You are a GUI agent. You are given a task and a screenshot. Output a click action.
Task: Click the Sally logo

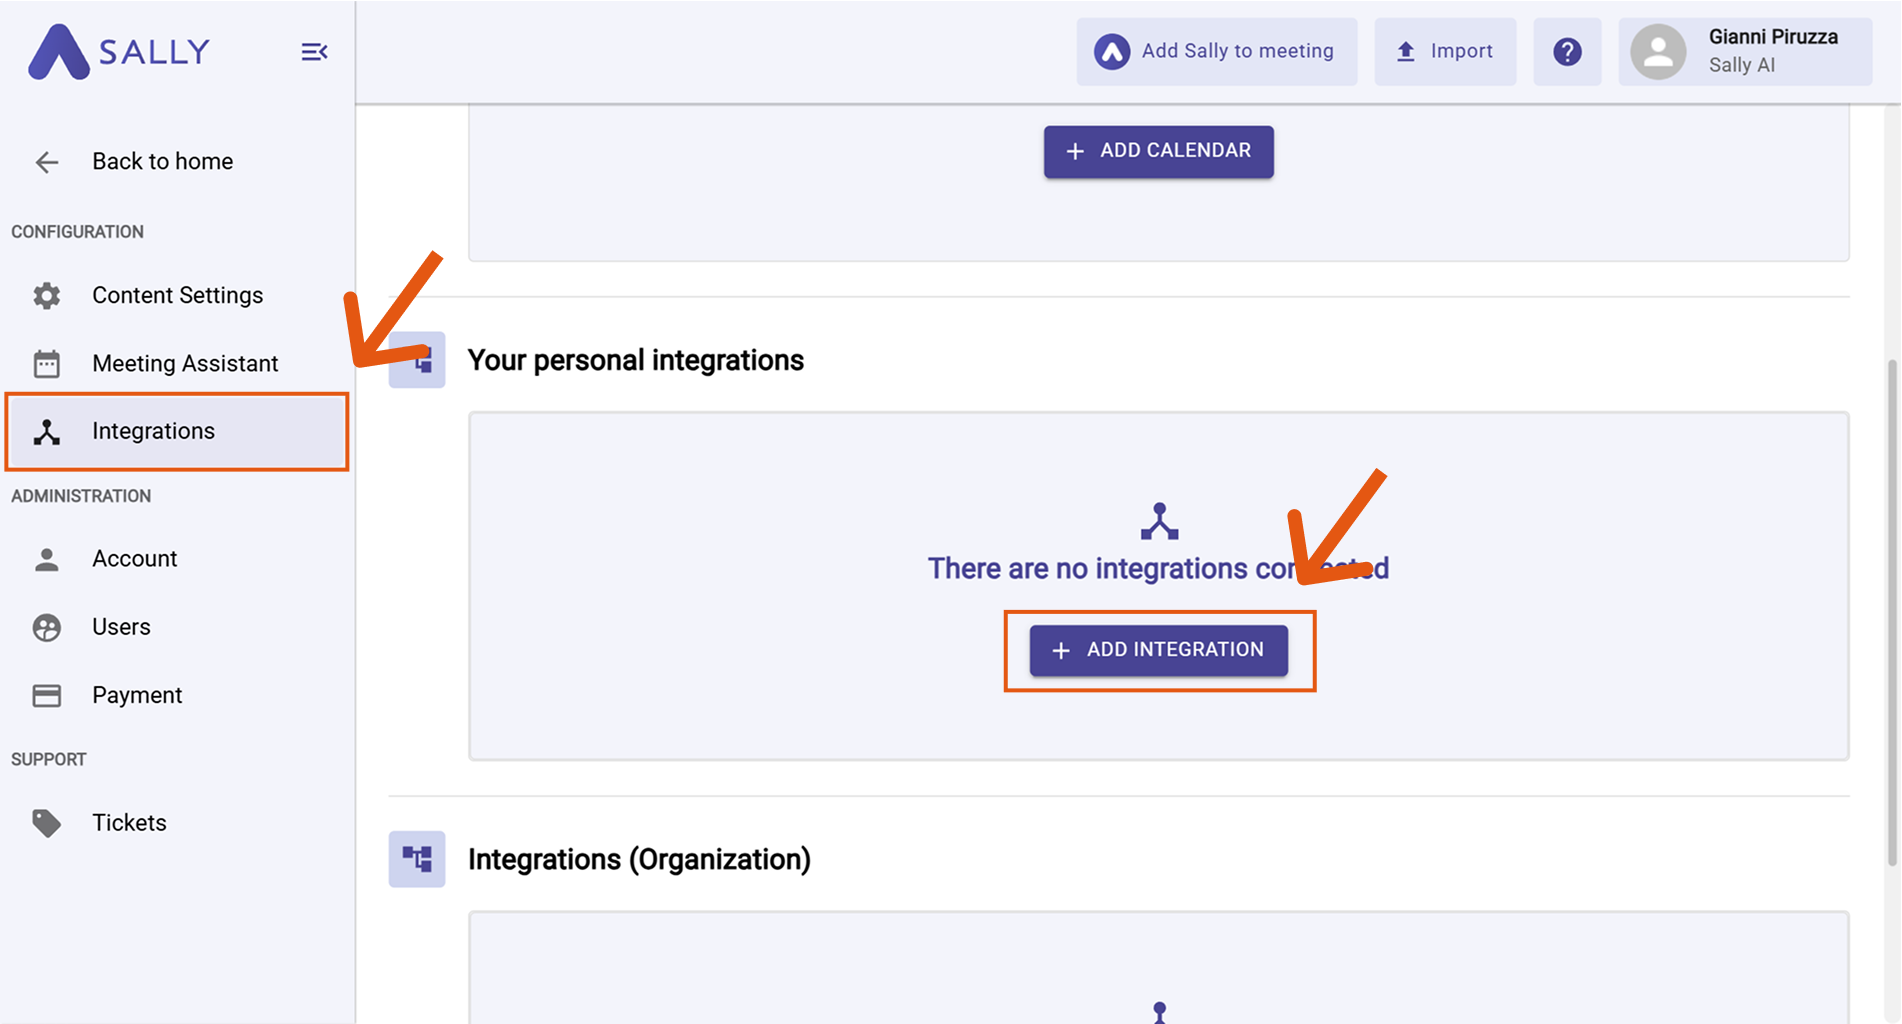pyautogui.click(x=119, y=51)
